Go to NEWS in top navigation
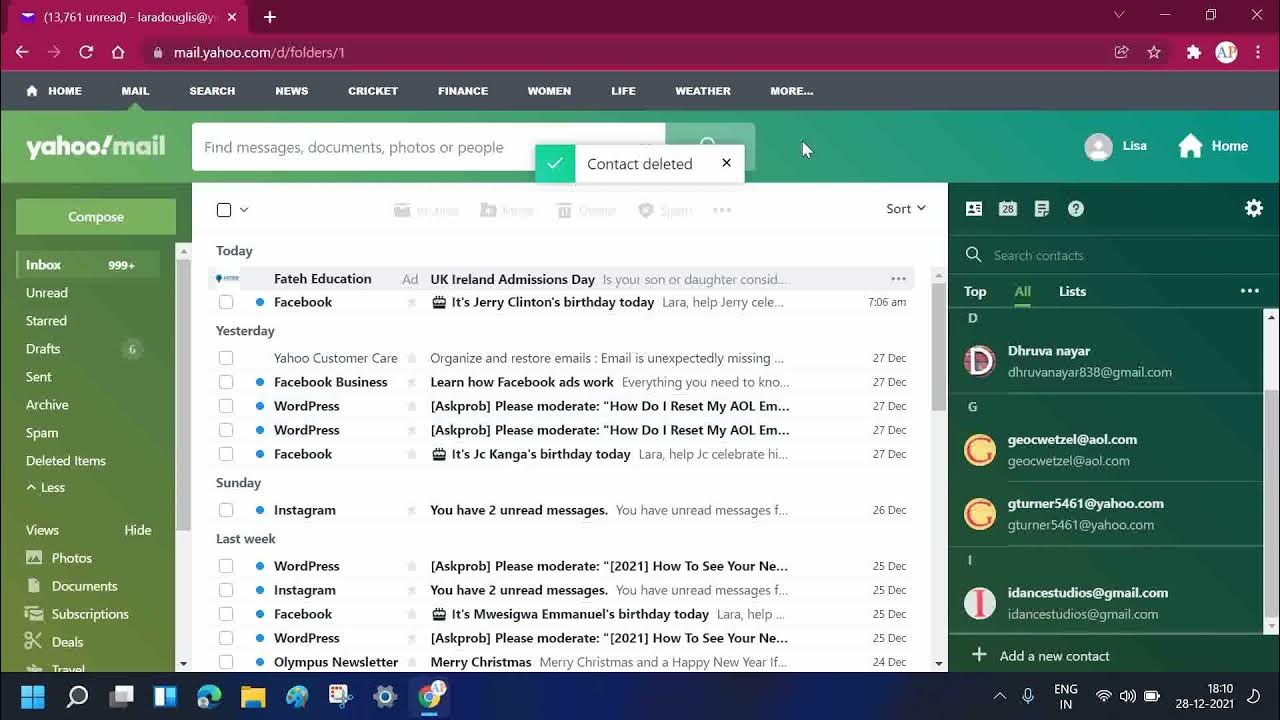 point(292,91)
